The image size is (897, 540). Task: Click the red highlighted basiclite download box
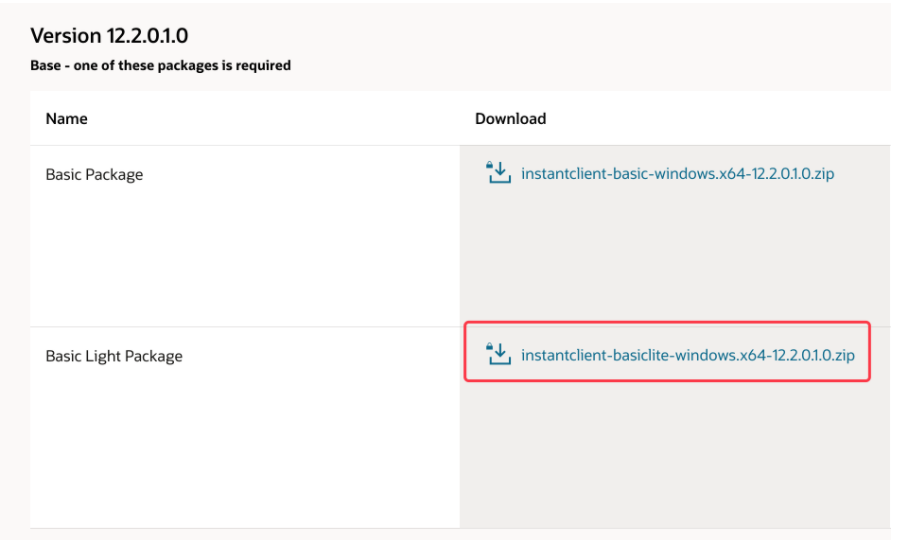point(667,351)
